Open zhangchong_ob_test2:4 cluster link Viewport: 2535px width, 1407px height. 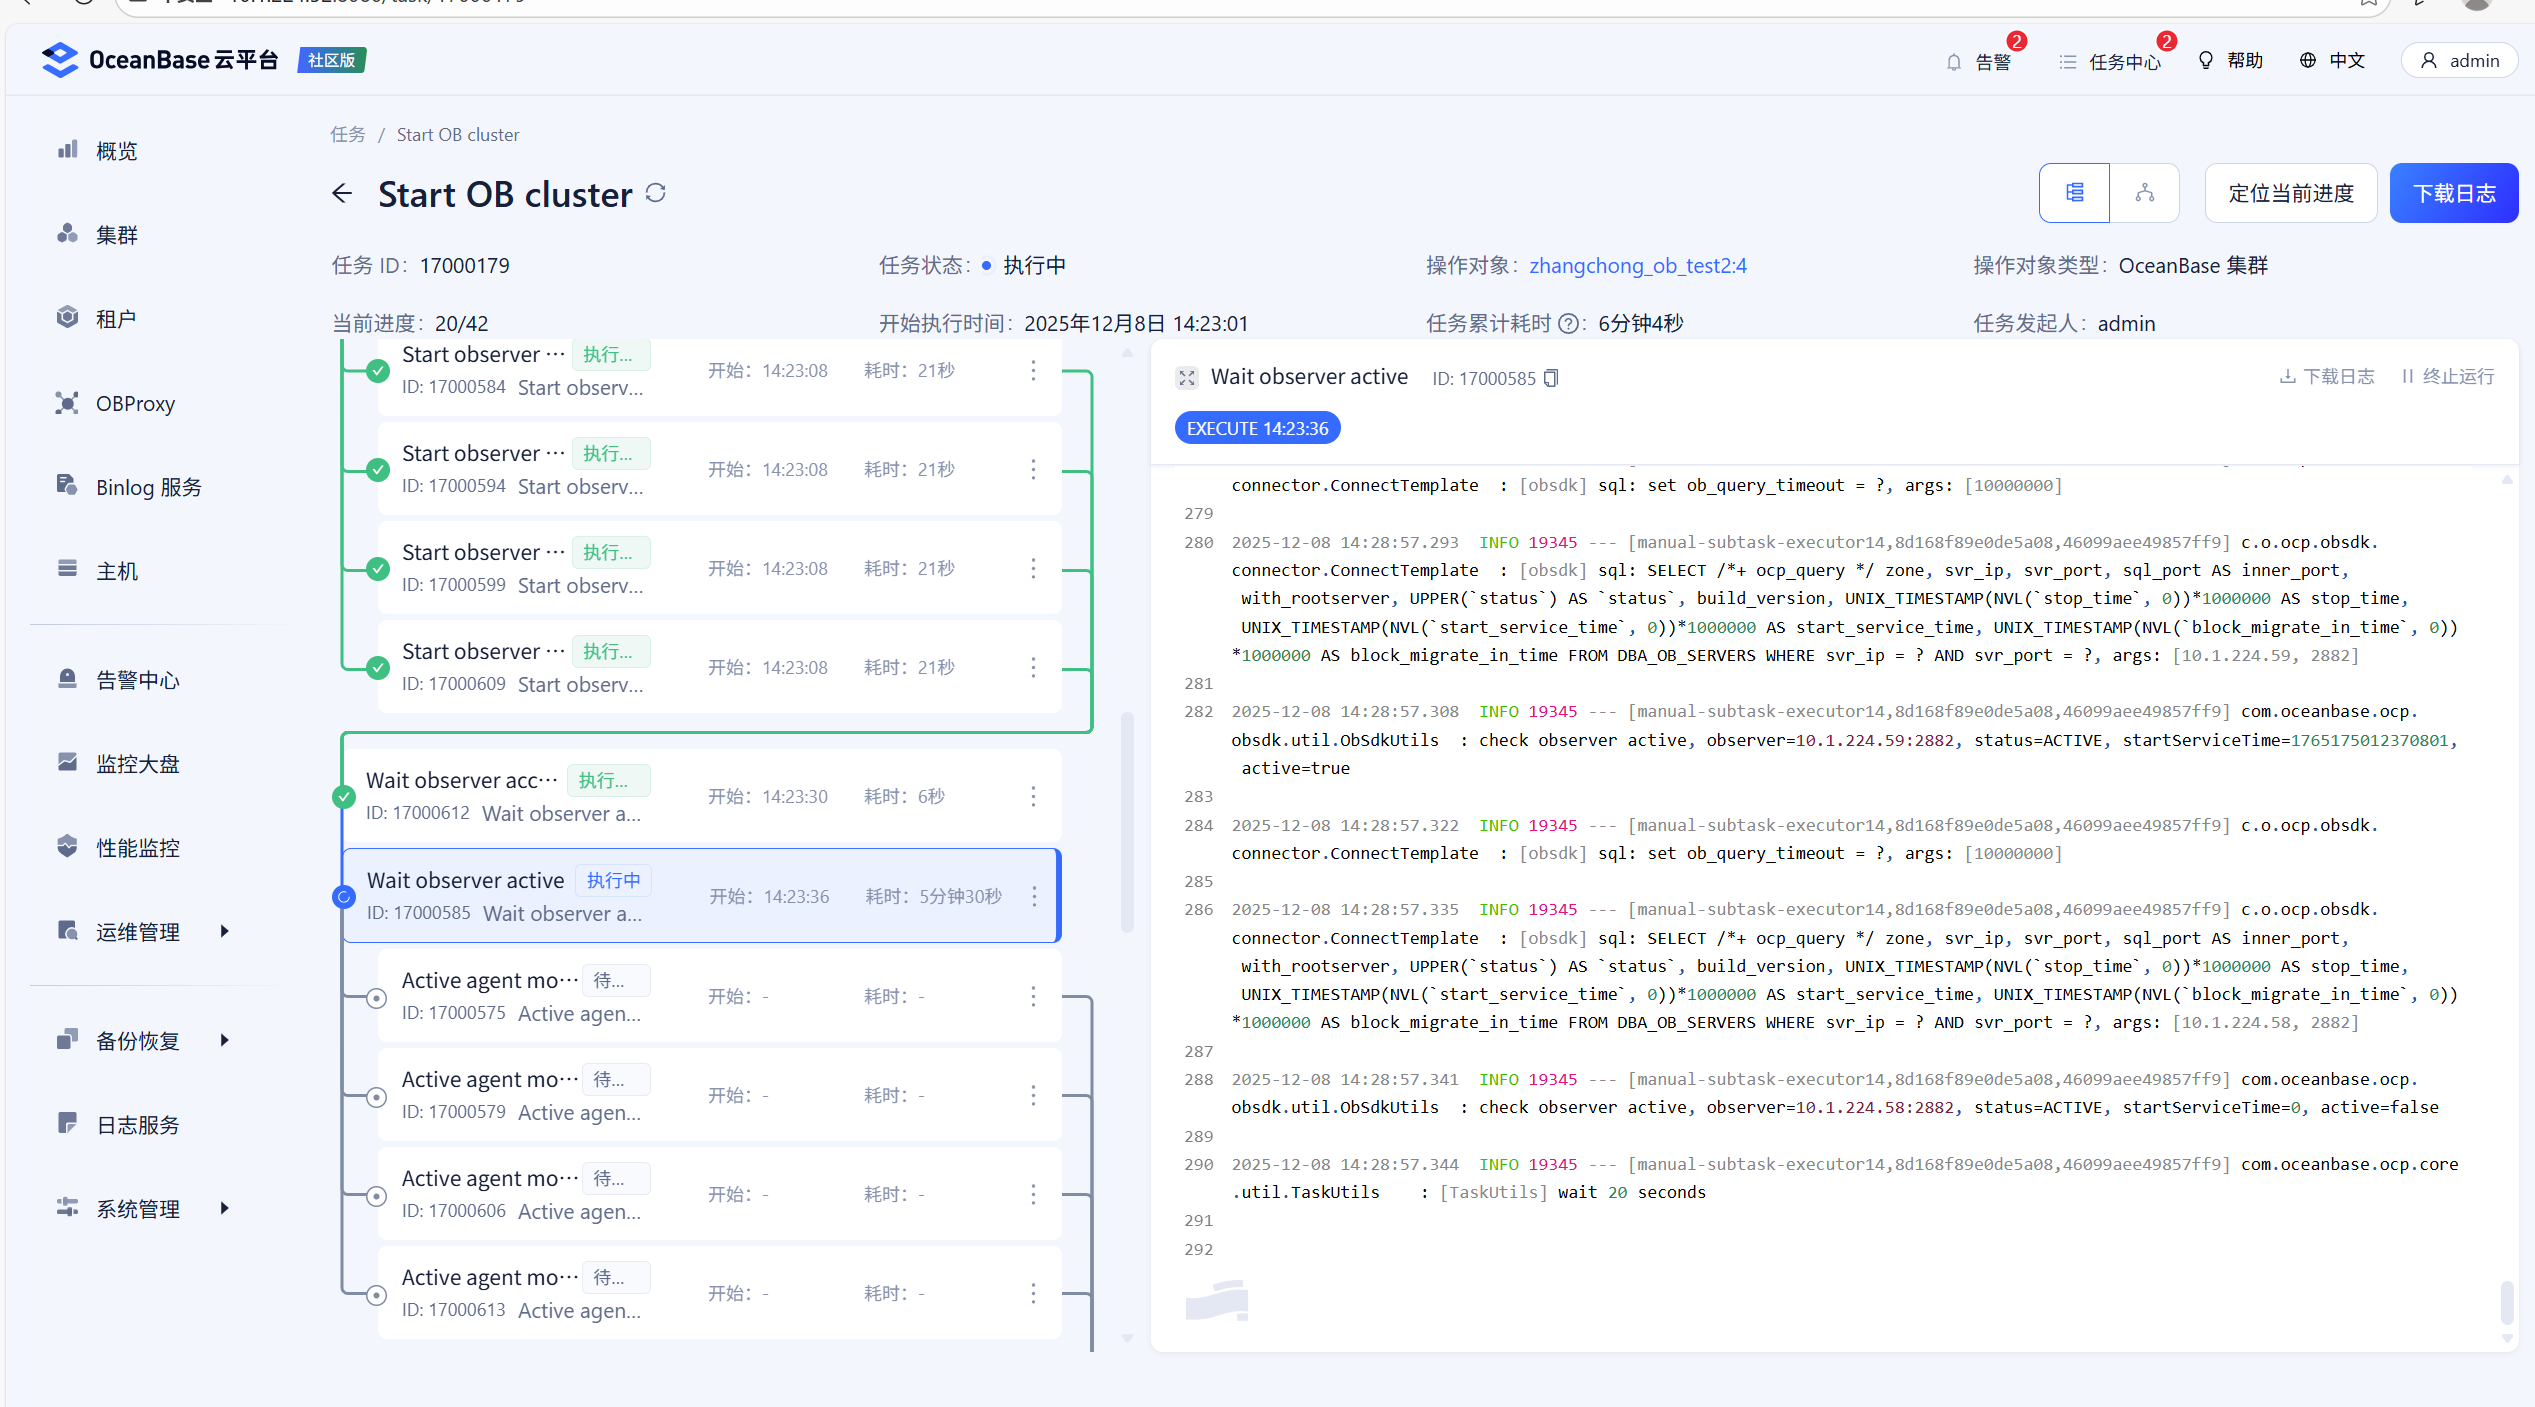point(1637,266)
